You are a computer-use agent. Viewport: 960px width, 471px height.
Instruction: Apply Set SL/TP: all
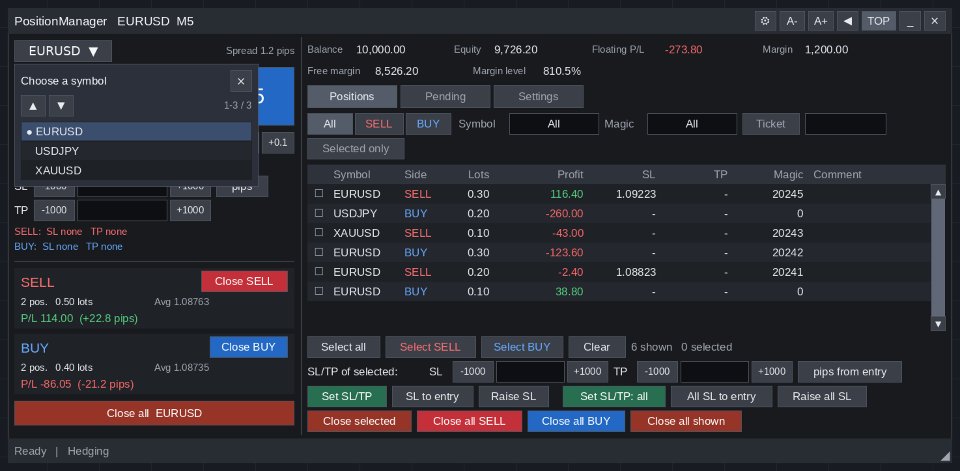tap(614, 396)
